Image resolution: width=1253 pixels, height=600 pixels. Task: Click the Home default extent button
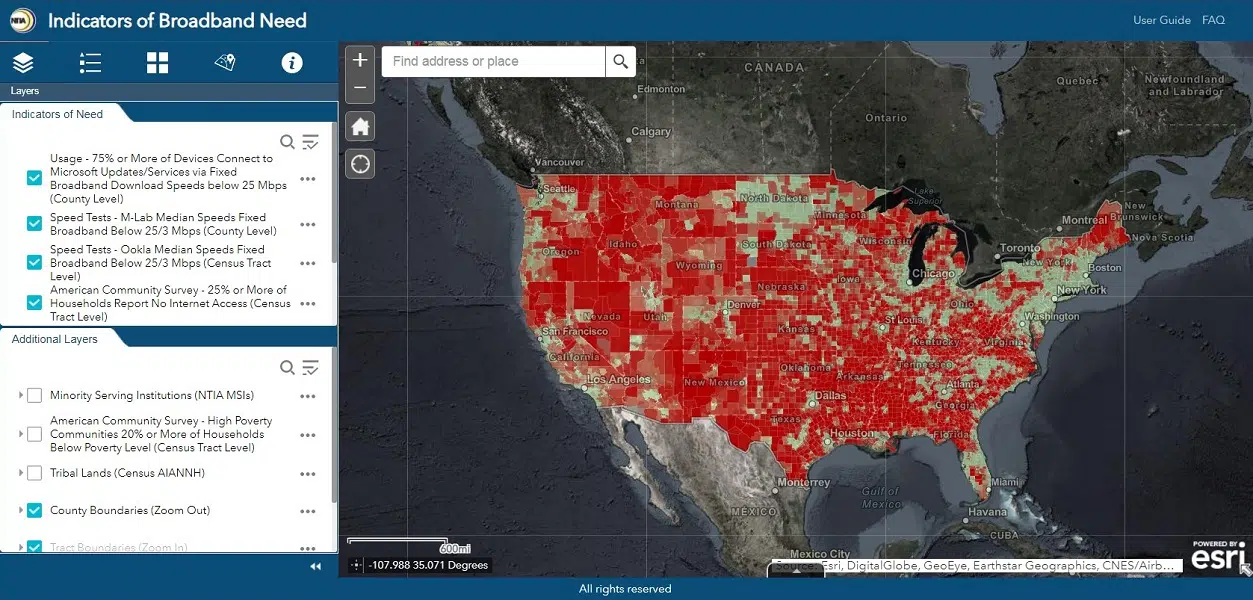[359, 125]
